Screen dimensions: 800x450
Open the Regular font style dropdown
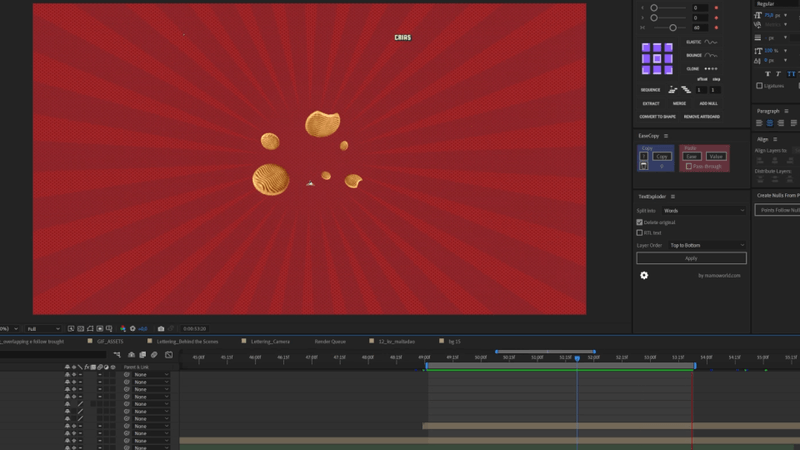pyautogui.click(x=777, y=4)
